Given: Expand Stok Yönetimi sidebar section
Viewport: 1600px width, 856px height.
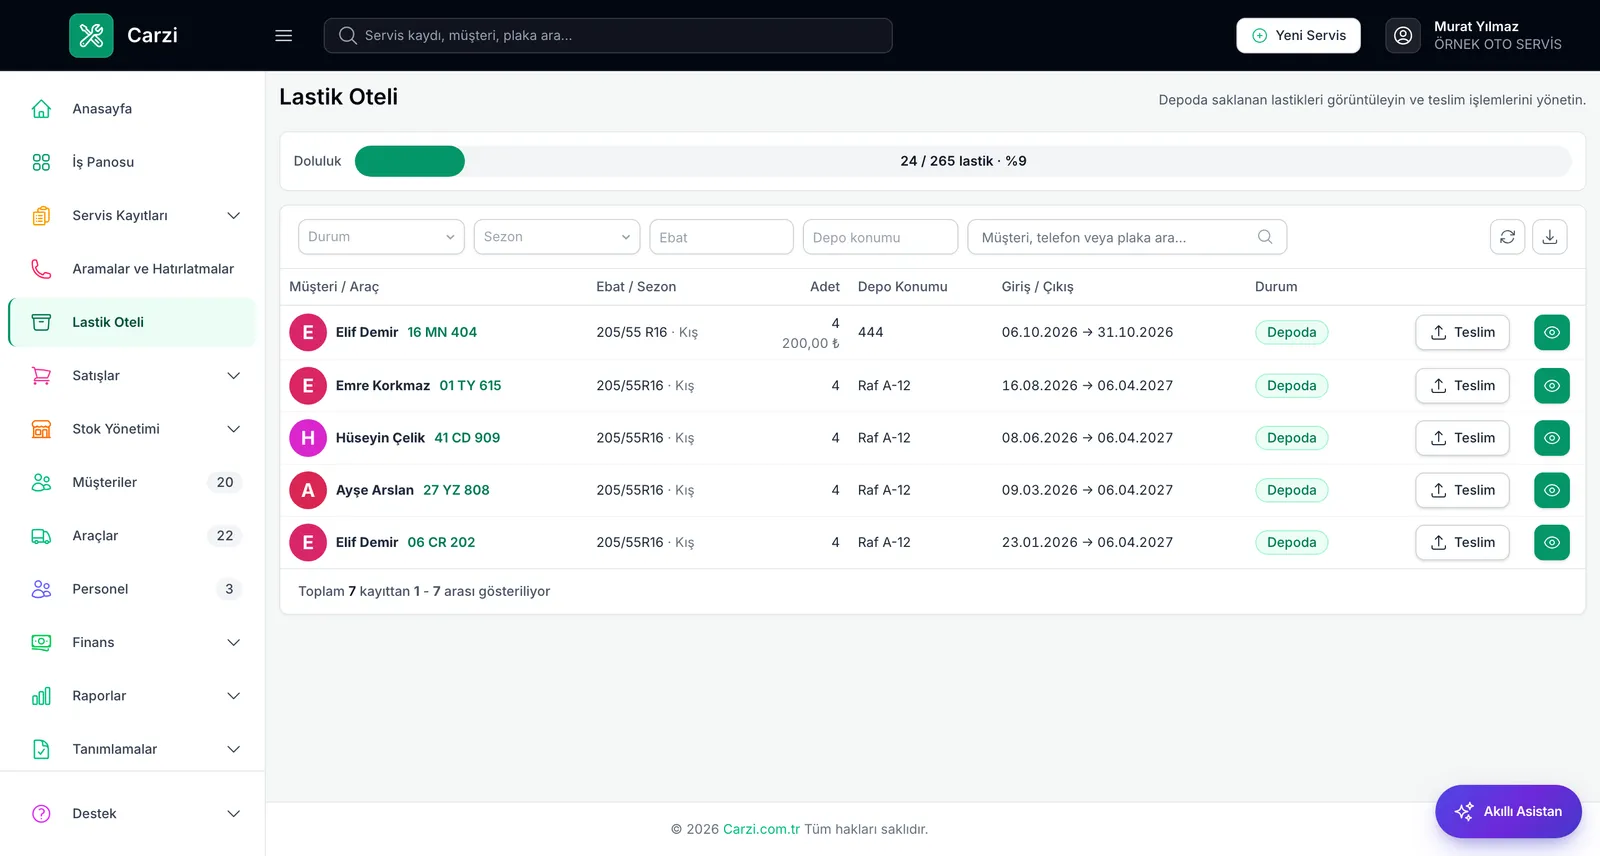Looking at the screenshot, I should (x=132, y=429).
